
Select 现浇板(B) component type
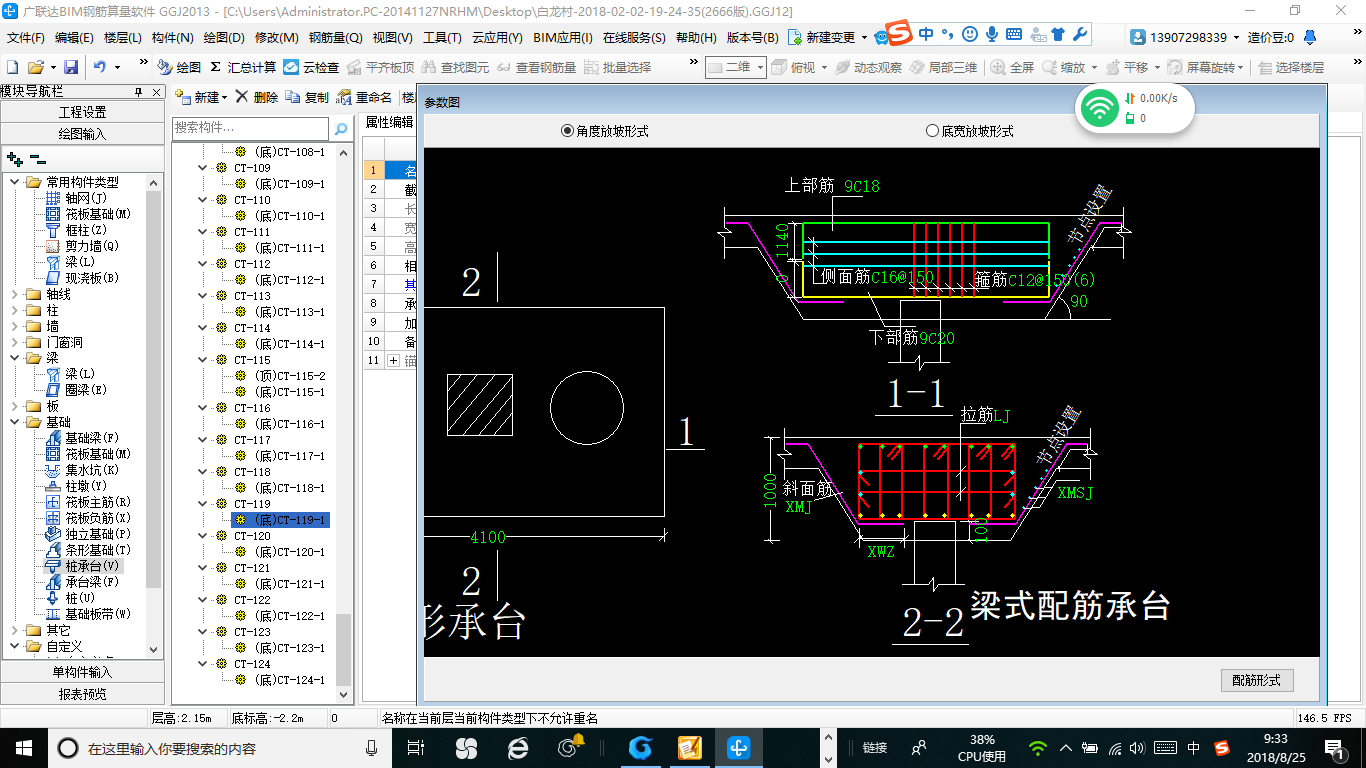[82, 278]
